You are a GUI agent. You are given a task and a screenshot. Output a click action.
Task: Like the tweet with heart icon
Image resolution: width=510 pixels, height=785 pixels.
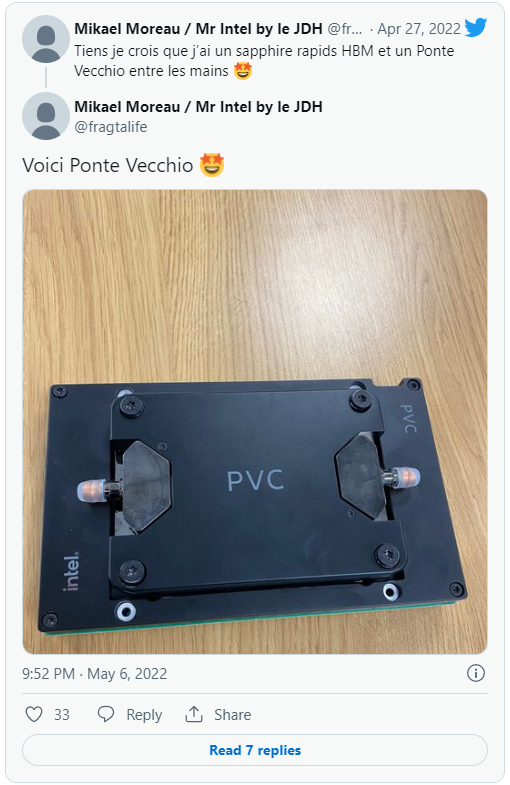click(34, 714)
